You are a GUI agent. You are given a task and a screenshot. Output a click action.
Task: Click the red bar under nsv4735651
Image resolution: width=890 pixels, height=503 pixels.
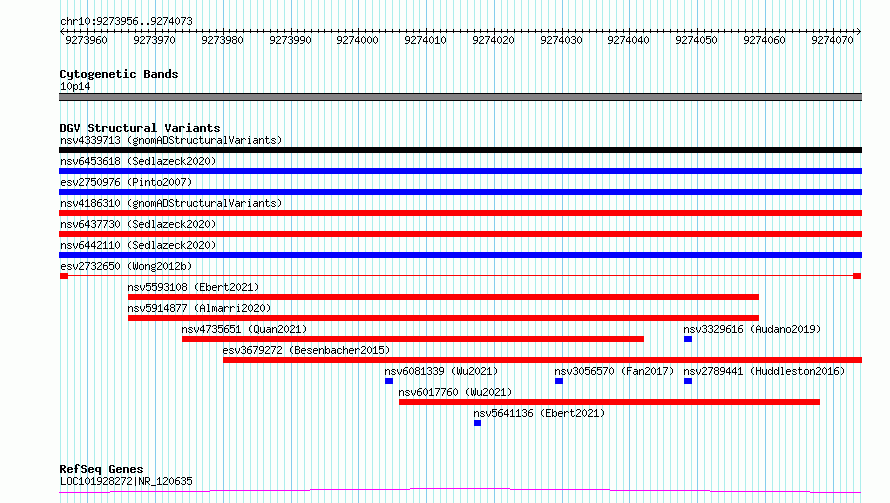click(x=413, y=339)
